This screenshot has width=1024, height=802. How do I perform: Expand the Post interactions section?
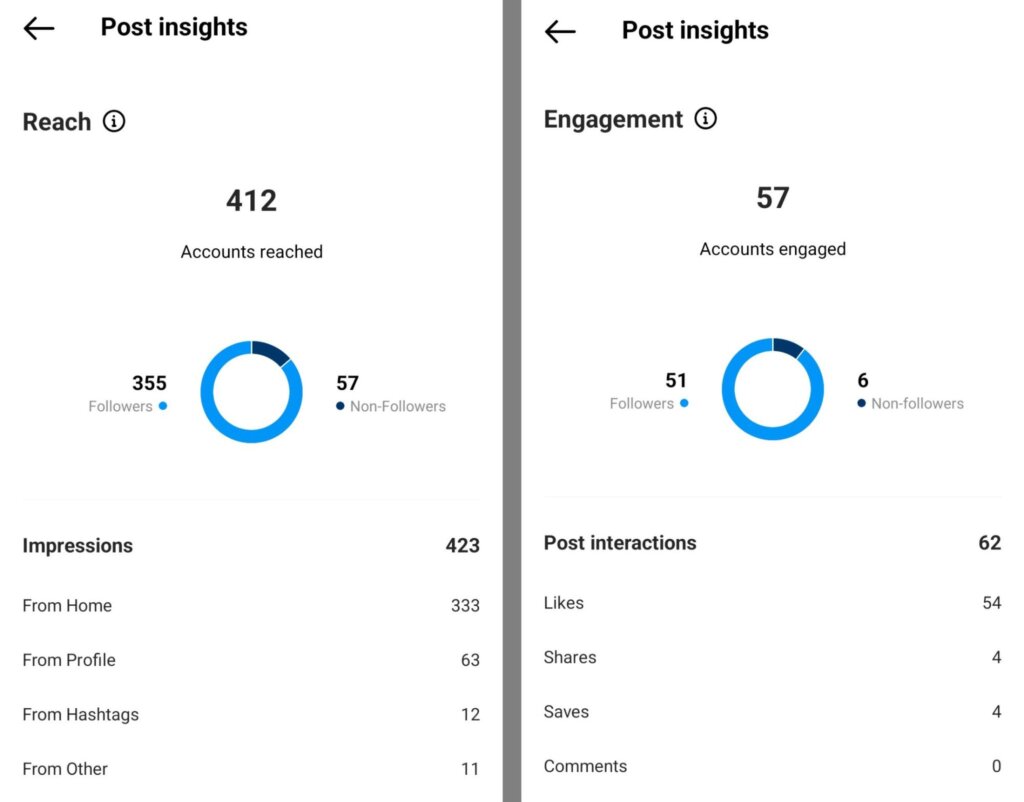[x=619, y=543]
